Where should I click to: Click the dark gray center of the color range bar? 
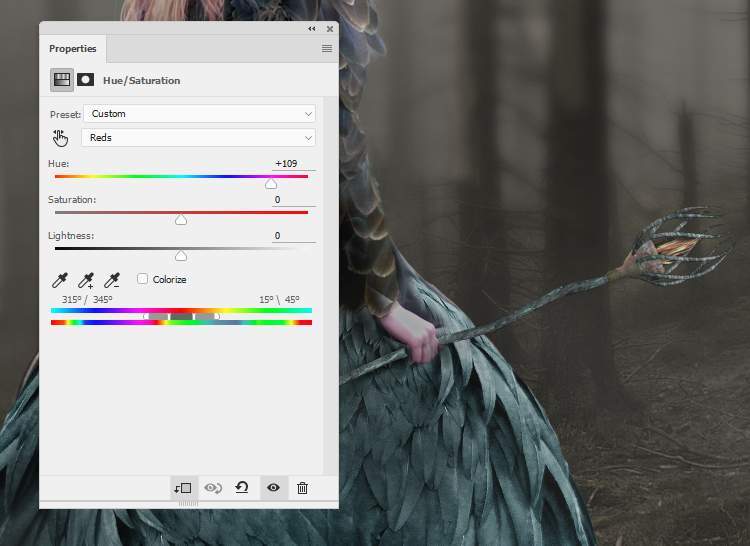coord(182,317)
